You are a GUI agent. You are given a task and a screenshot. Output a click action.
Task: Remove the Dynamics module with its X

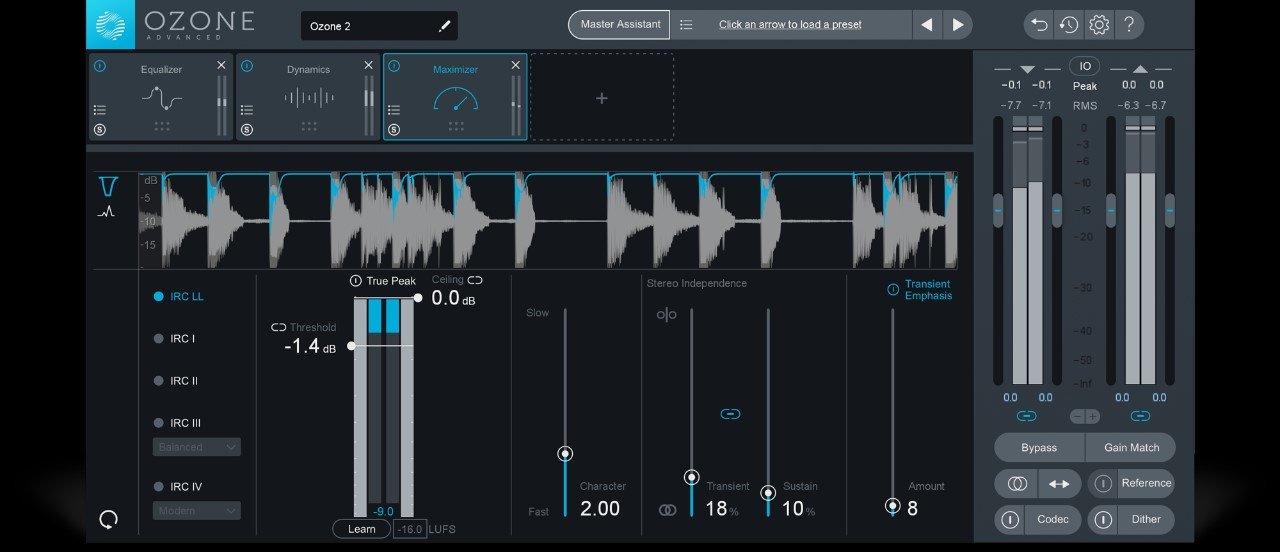368,65
